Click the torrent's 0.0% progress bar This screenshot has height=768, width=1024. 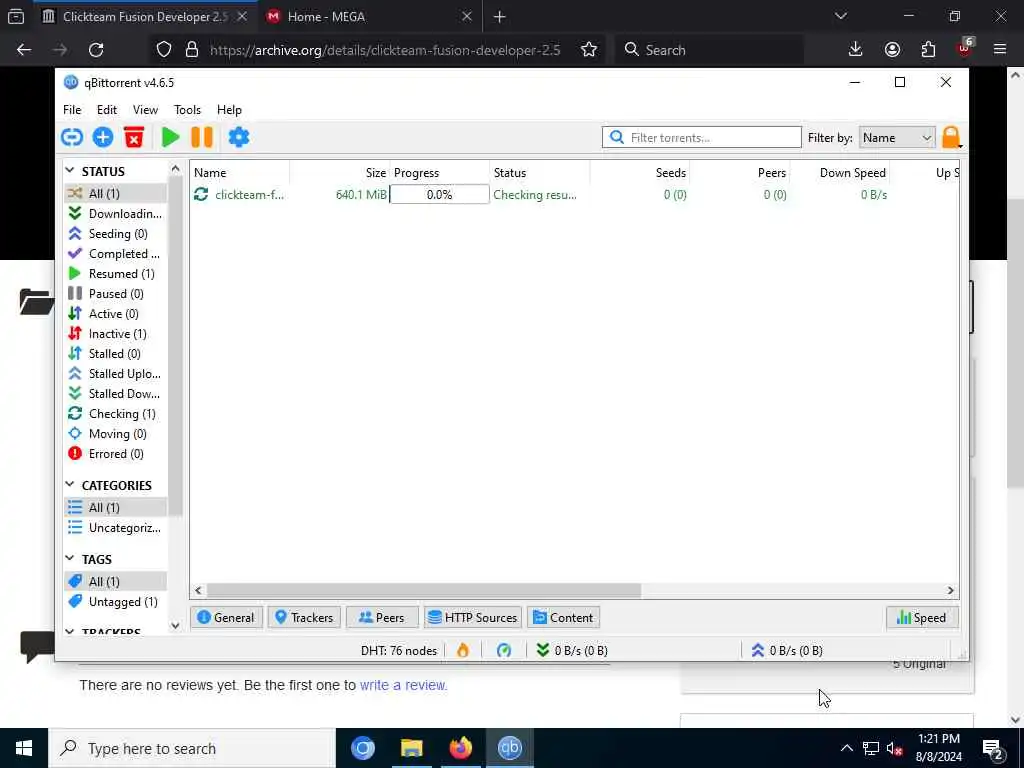440,195
